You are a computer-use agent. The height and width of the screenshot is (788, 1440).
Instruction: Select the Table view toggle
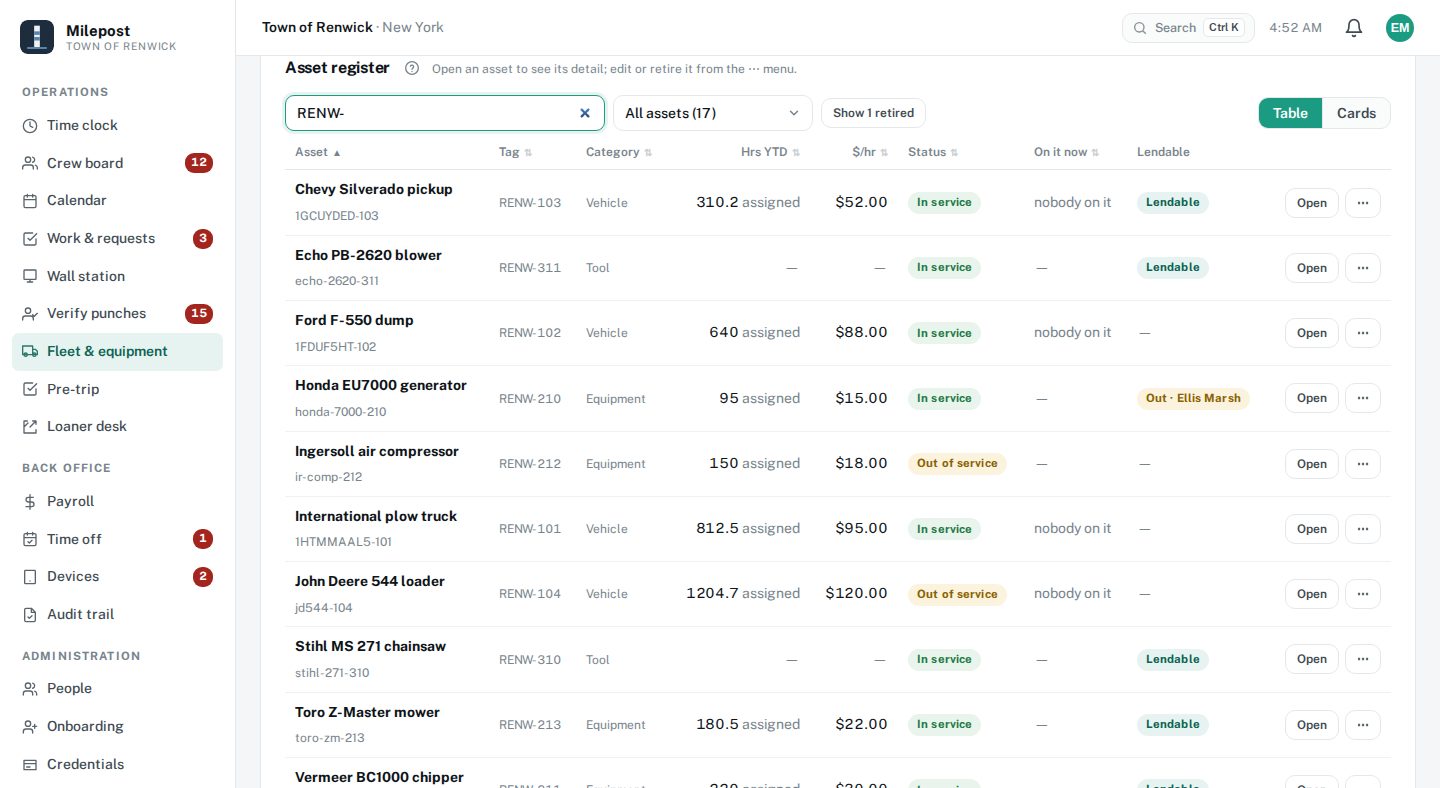pyautogui.click(x=1290, y=113)
